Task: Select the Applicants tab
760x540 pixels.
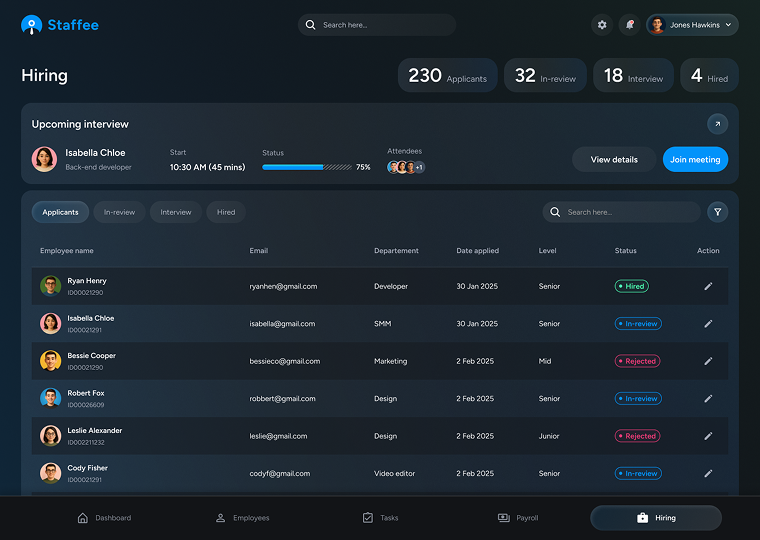Action: (x=60, y=212)
